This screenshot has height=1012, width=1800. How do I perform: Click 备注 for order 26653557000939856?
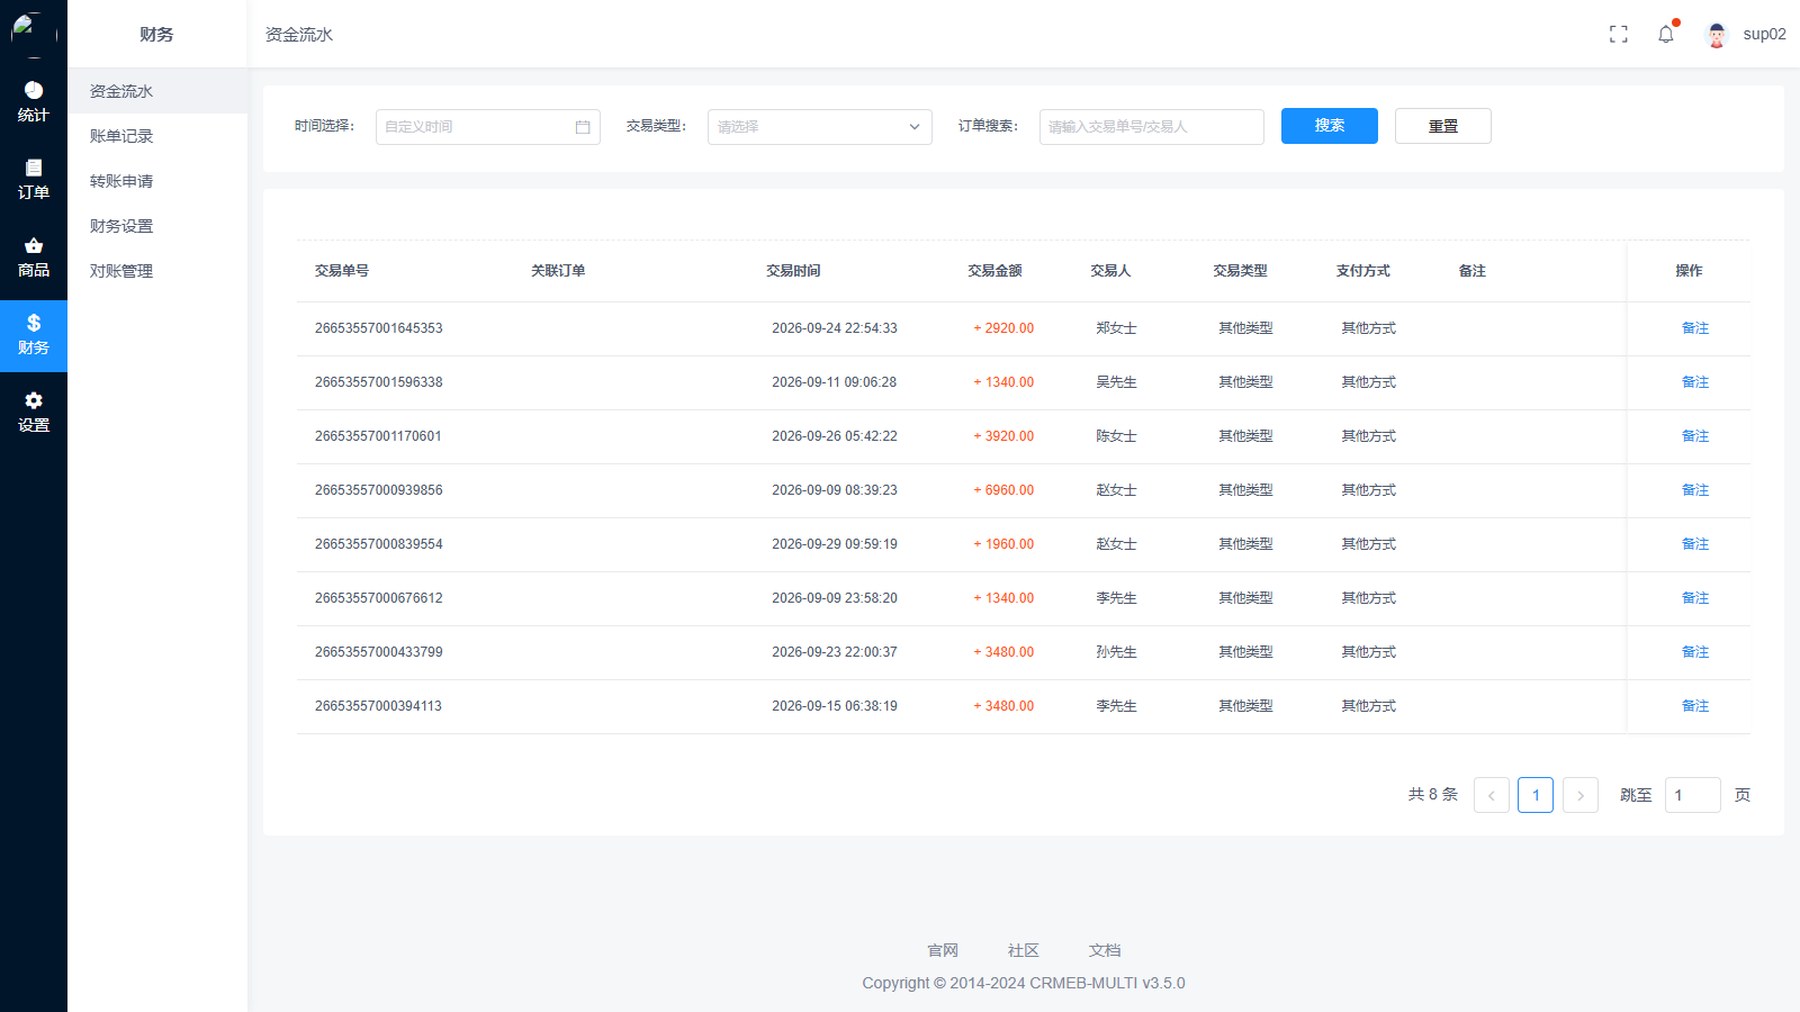pyautogui.click(x=1695, y=490)
